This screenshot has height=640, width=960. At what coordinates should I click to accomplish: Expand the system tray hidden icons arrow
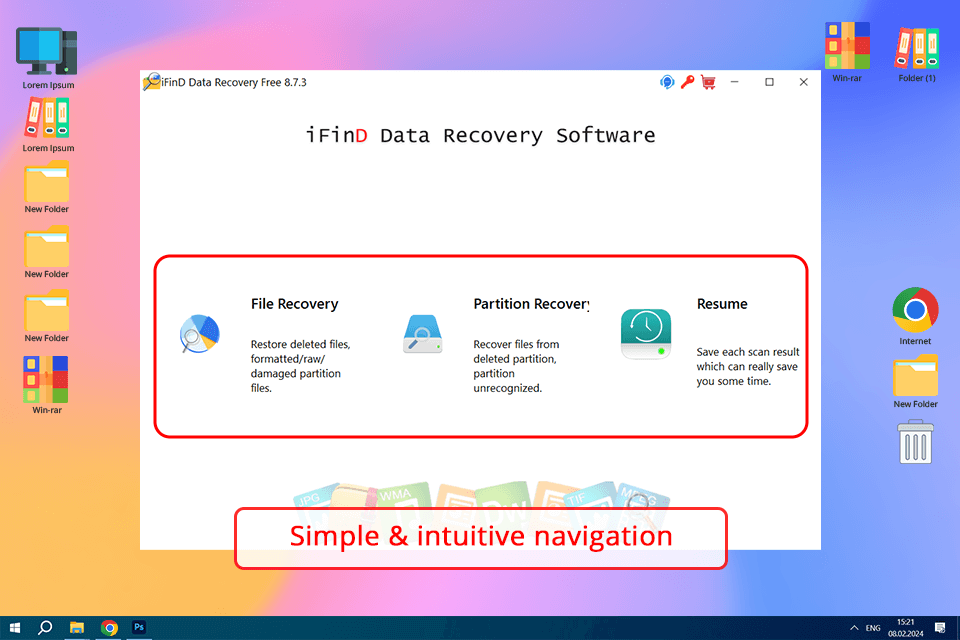pyautogui.click(x=853, y=628)
